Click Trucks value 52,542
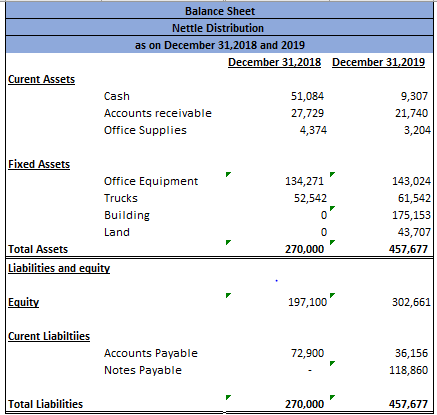Screen dimensions: 437x415 [x=310, y=198]
